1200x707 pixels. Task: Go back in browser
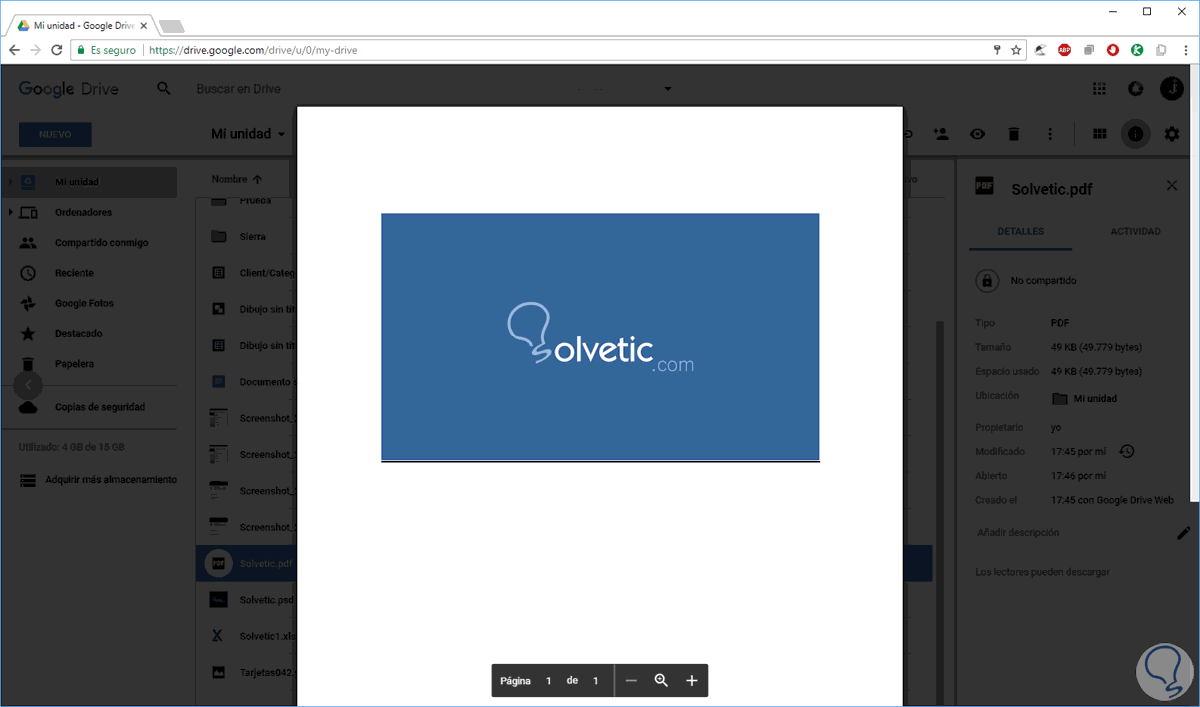click(14, 49)
